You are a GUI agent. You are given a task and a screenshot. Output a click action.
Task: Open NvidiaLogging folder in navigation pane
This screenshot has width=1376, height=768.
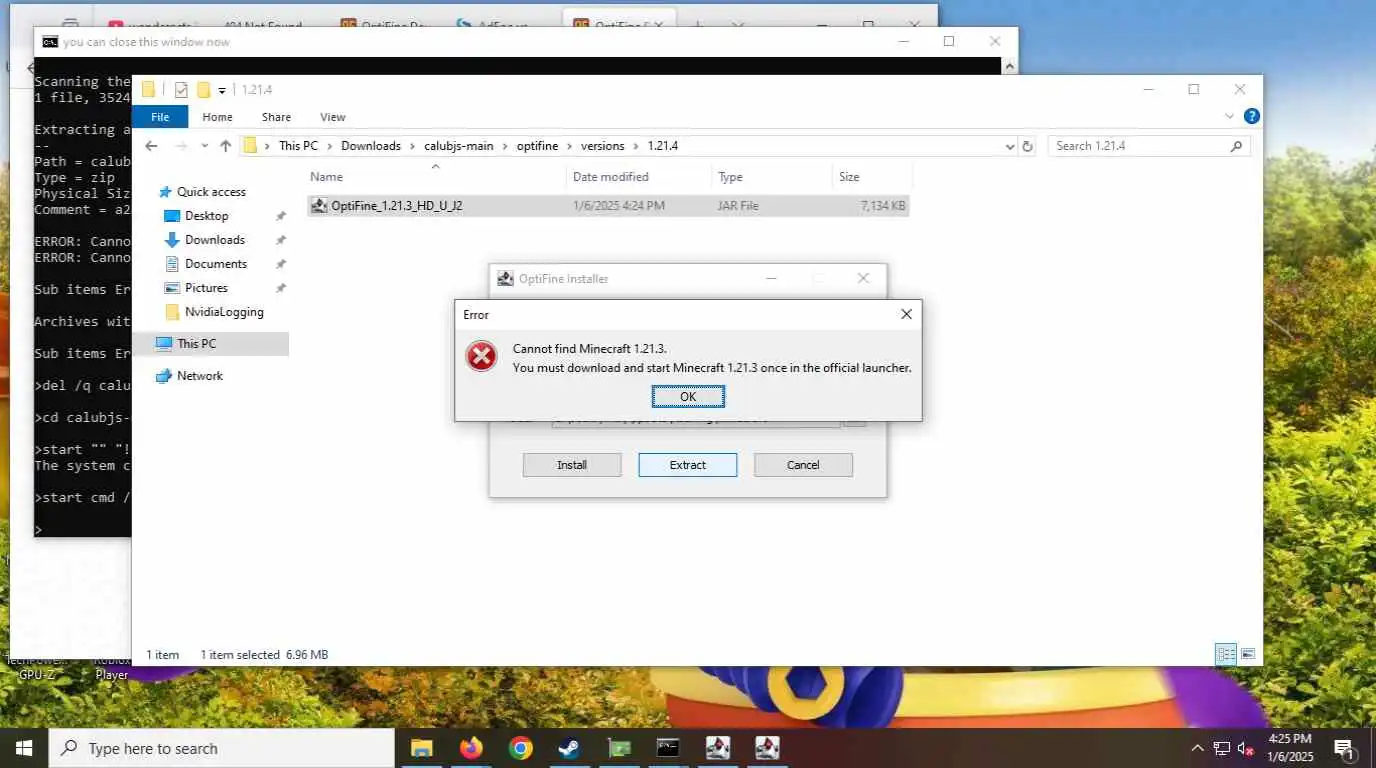(224, 312)
